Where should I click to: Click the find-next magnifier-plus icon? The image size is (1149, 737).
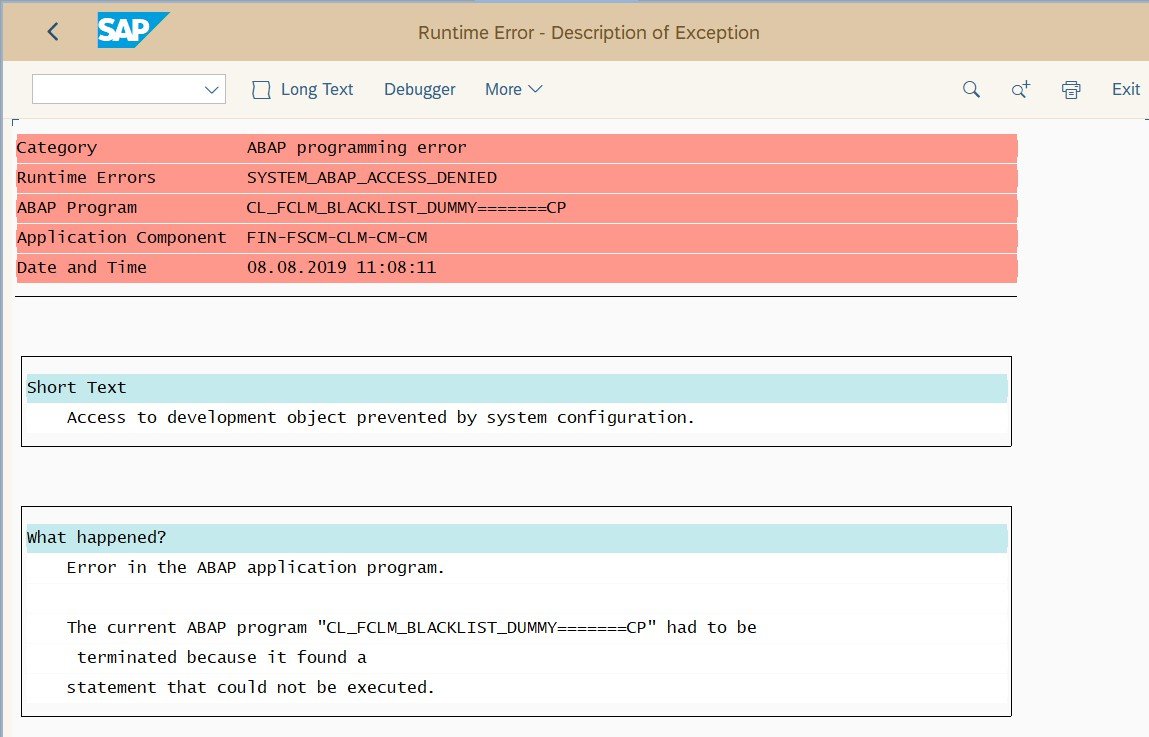(x=1020, y=89)
